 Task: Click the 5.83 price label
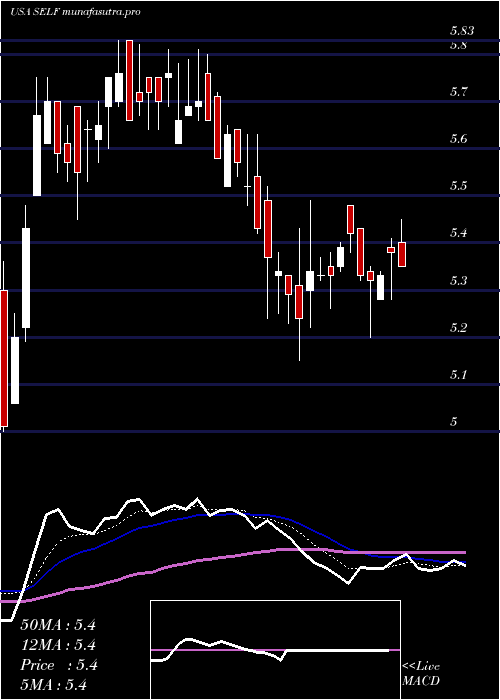coord(461,31)
